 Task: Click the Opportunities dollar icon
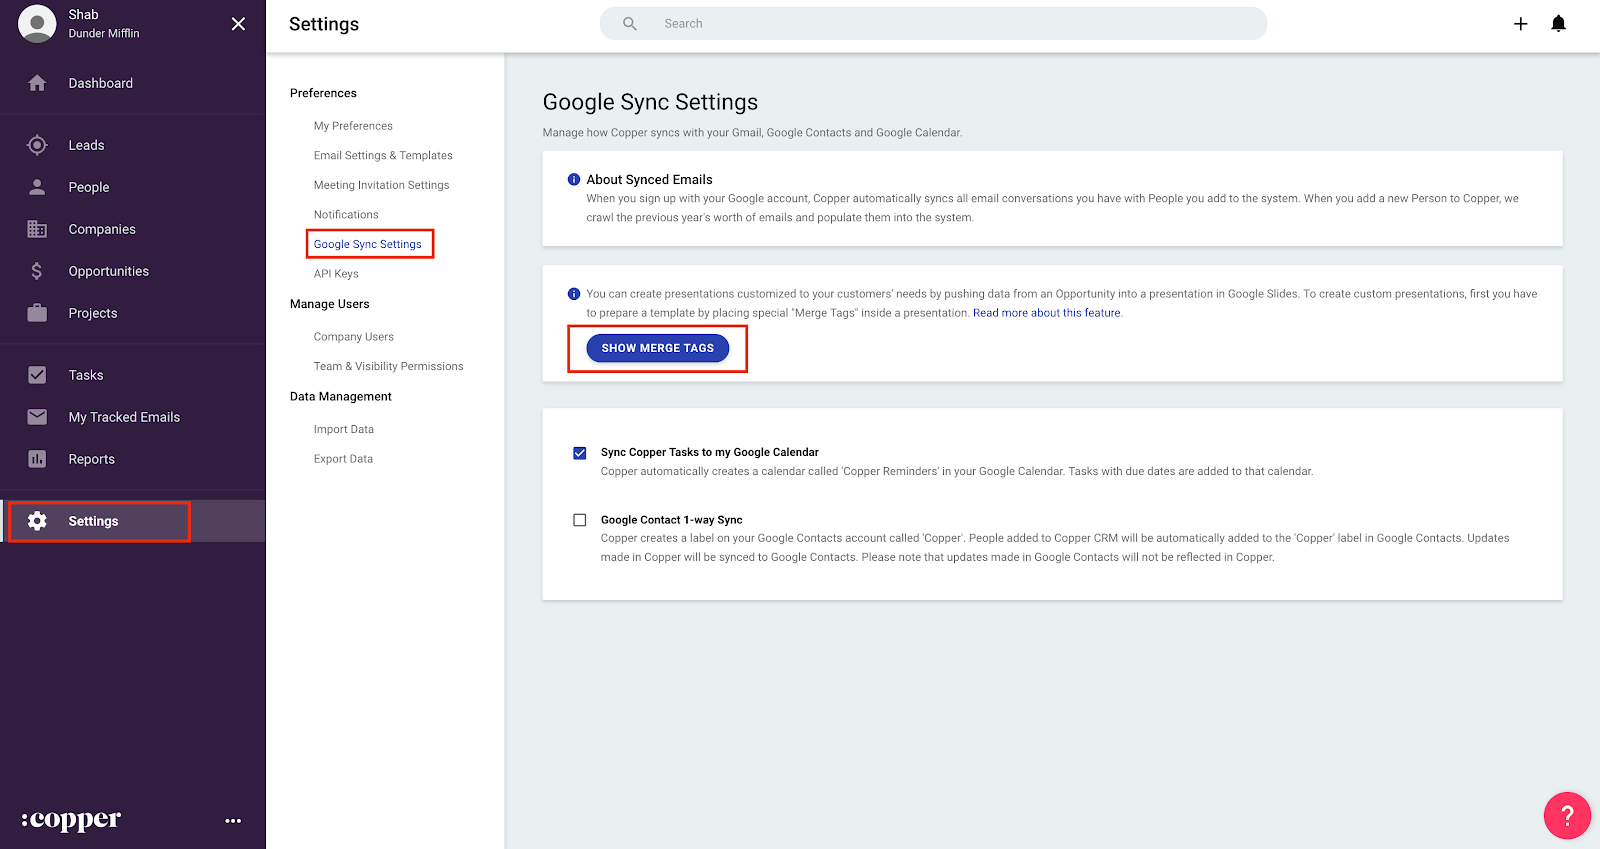pyautogui.click(x=37, y=271)
